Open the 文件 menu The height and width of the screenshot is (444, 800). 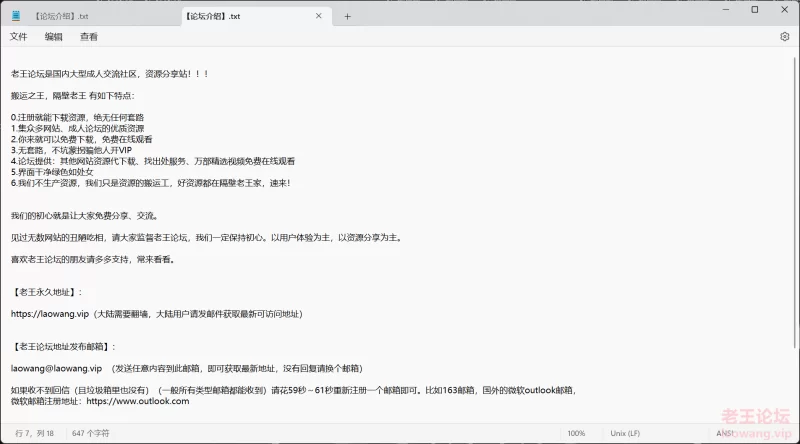click(x=18, y=37)
